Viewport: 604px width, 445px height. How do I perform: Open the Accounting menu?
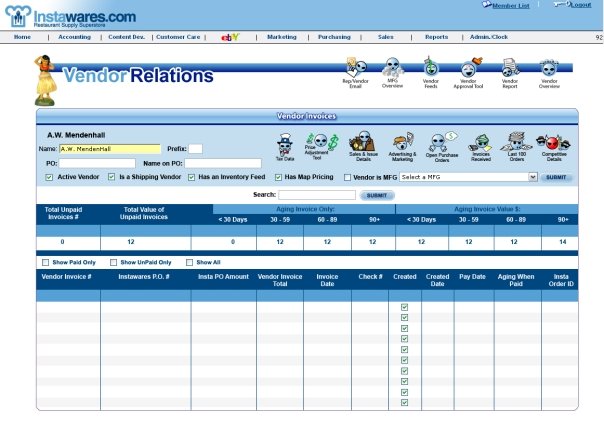(x=74, y=36)
